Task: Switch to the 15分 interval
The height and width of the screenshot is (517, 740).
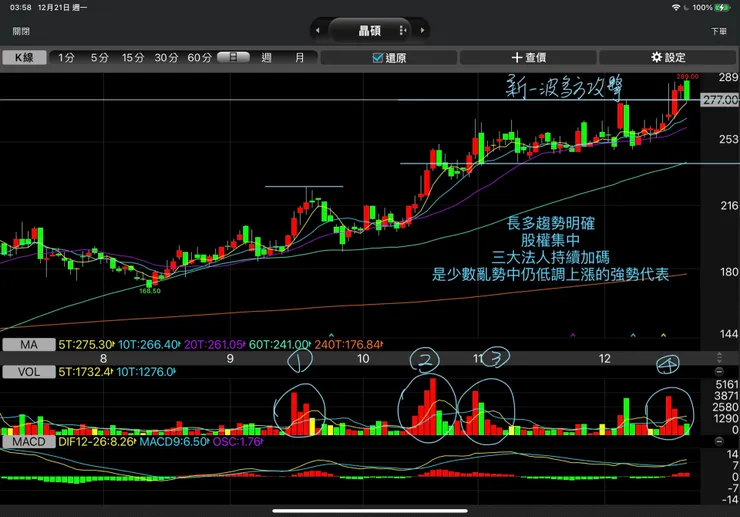Action: (133, 58)
